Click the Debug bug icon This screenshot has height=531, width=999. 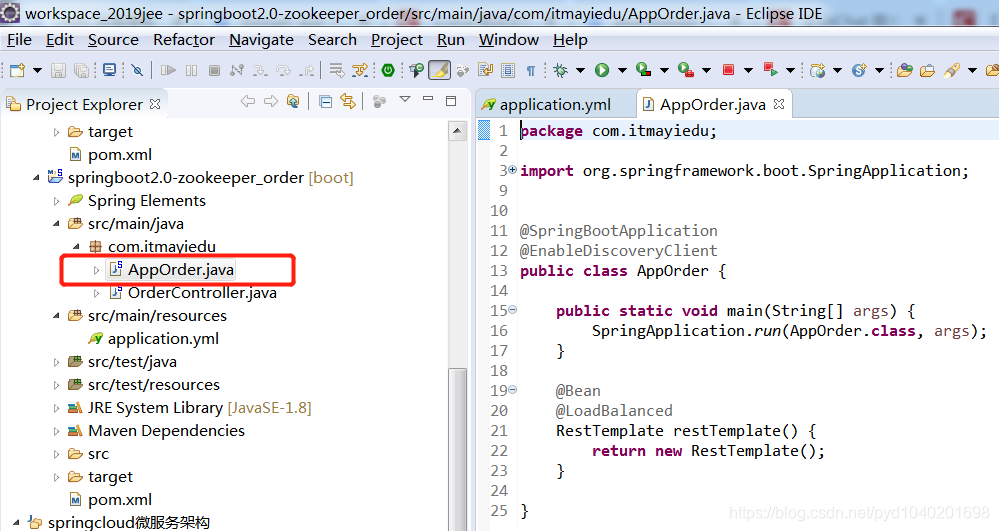coord(561,70)
